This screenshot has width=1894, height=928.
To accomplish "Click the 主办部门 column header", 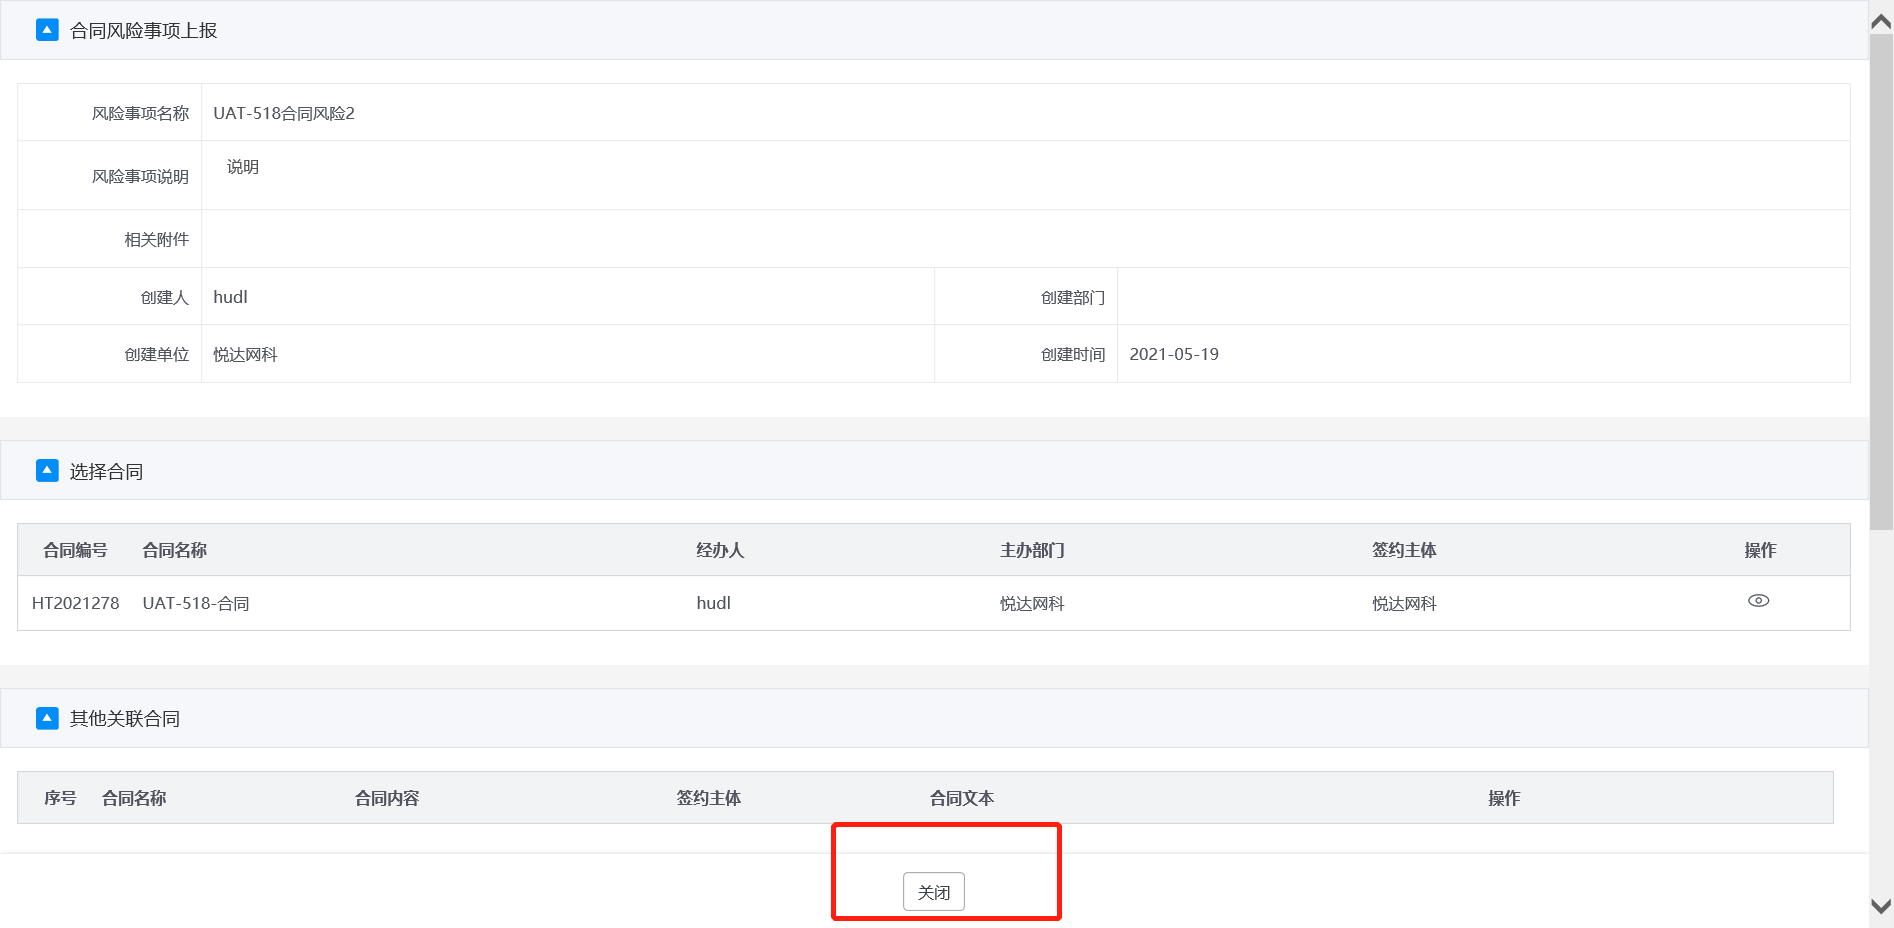I will click(1032, 550).
